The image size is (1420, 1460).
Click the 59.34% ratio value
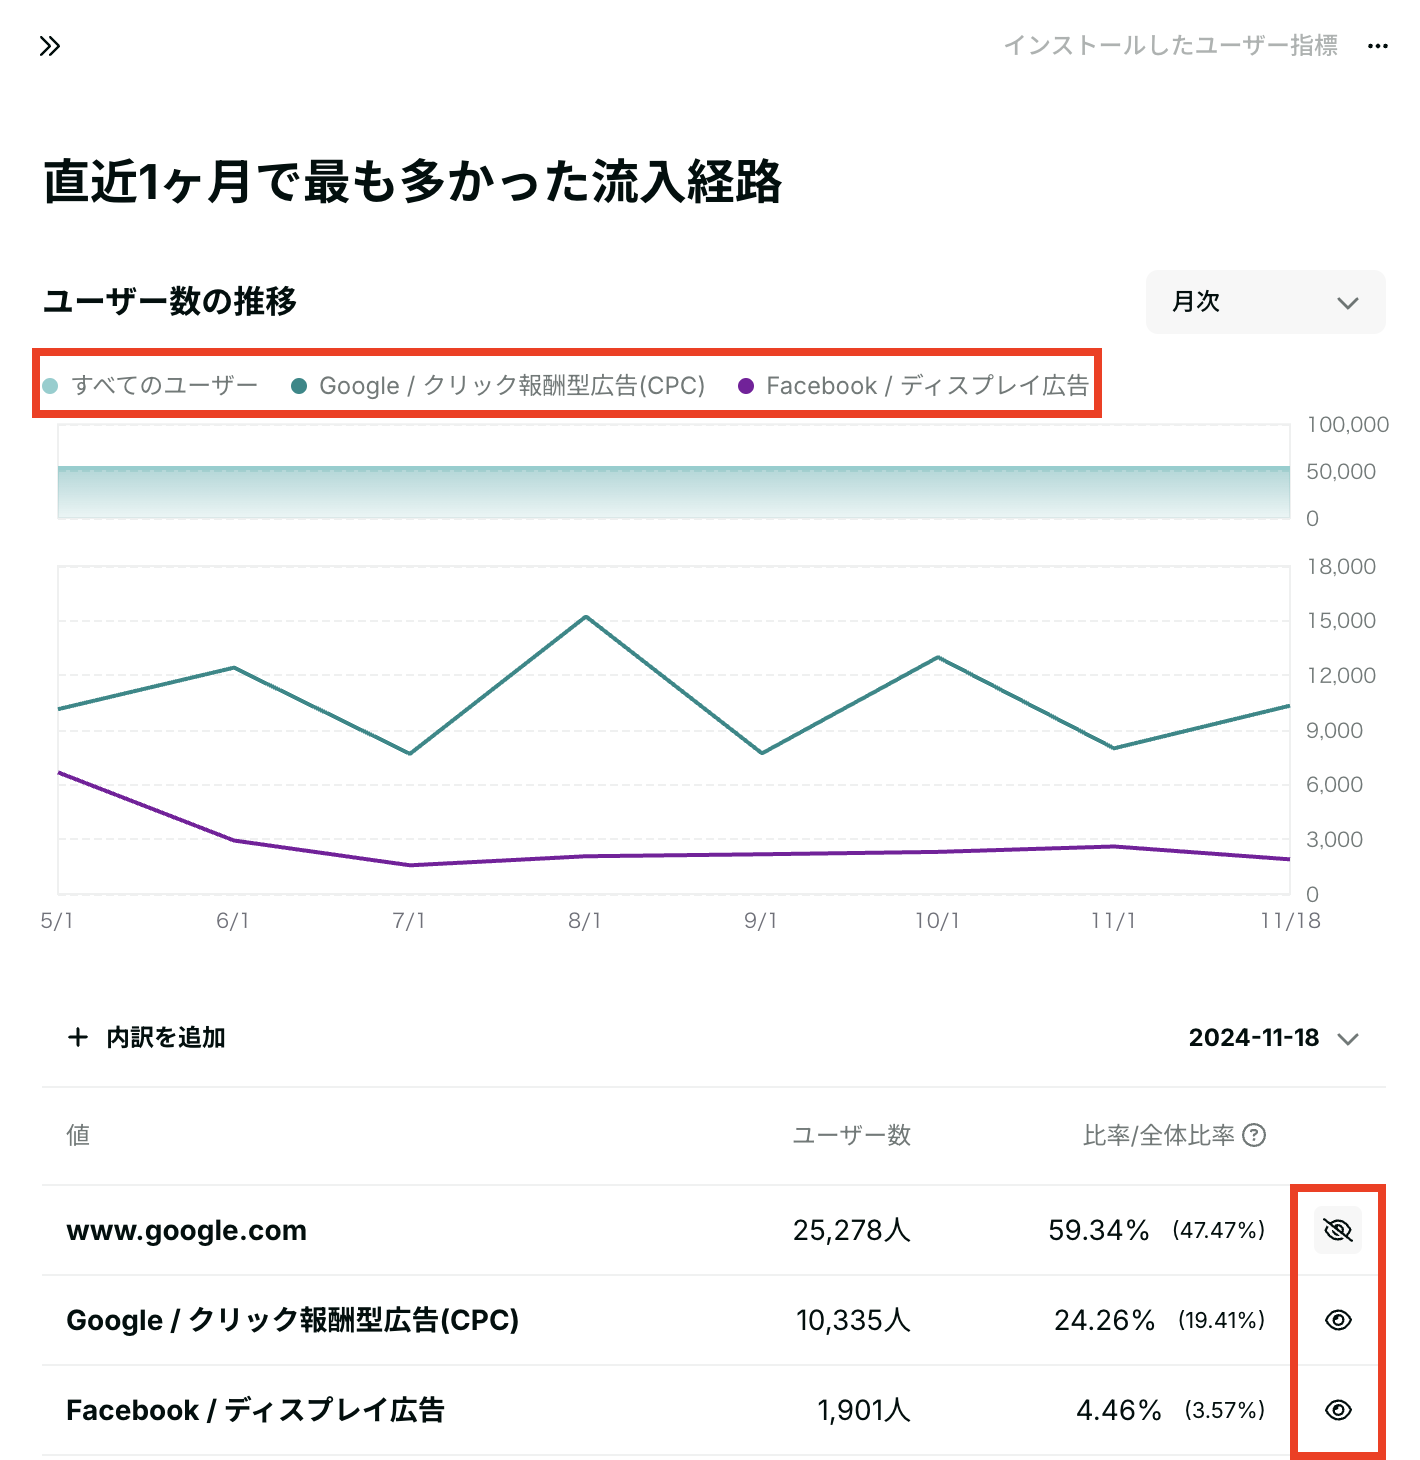(x=1099, y=1230)
